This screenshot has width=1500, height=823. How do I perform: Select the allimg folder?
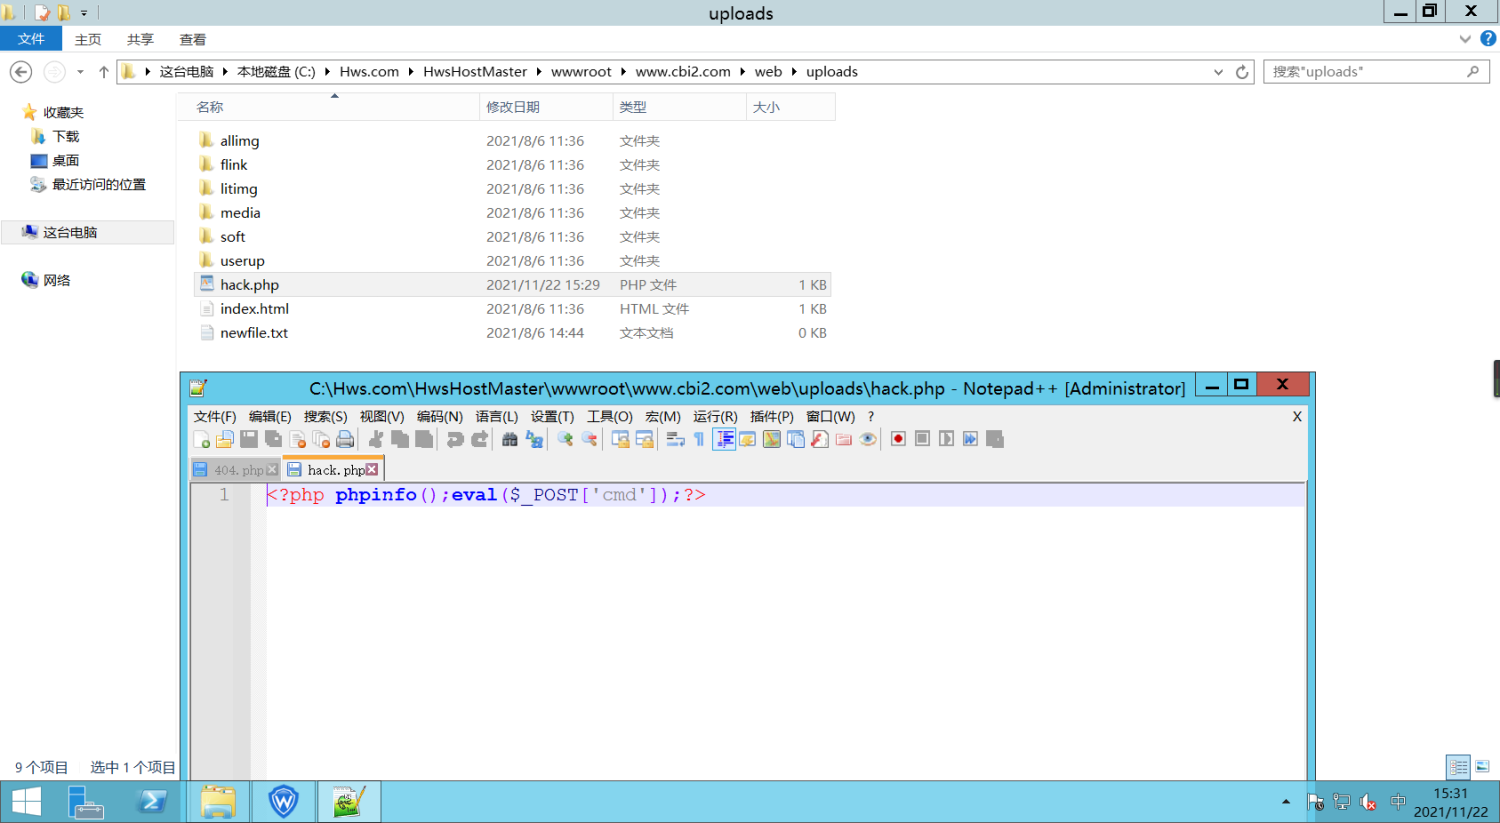[x=239, y=141]
